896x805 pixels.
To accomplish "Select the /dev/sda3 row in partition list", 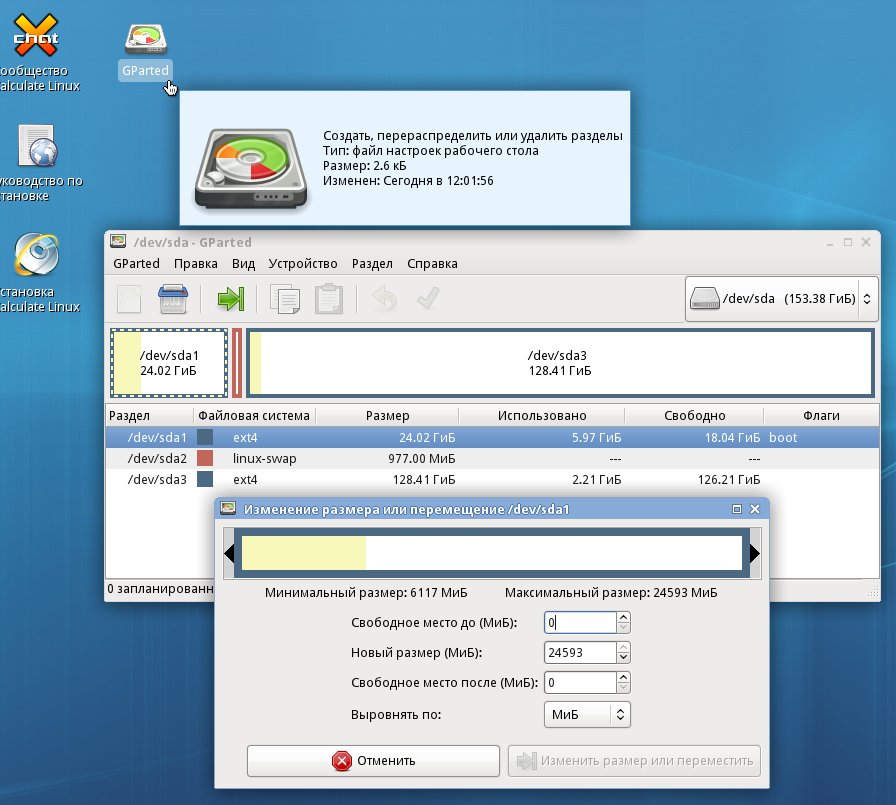I will 492,479.
